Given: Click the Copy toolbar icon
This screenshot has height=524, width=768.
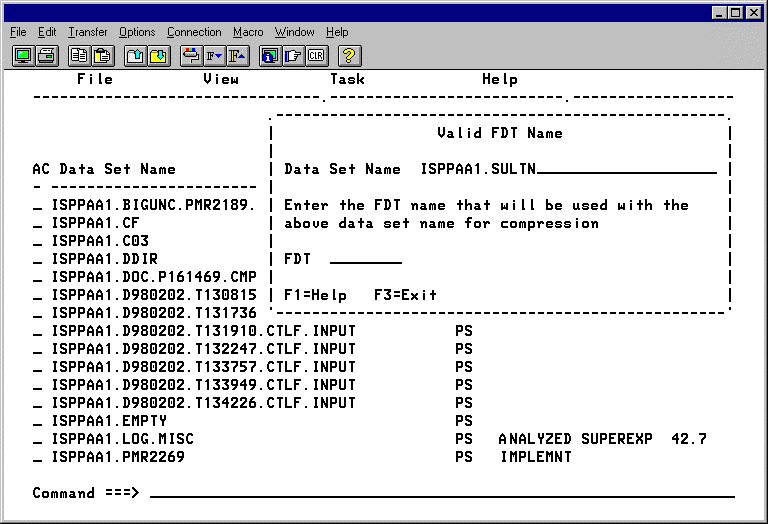Looking at the screenshot, I should [x=78, y=56].
